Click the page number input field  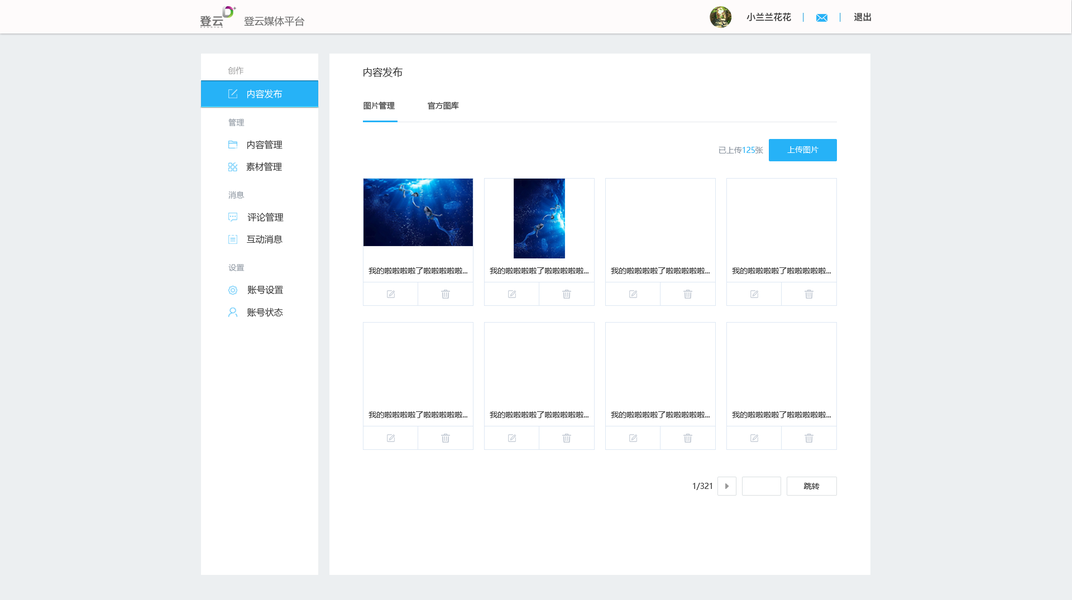761,486
